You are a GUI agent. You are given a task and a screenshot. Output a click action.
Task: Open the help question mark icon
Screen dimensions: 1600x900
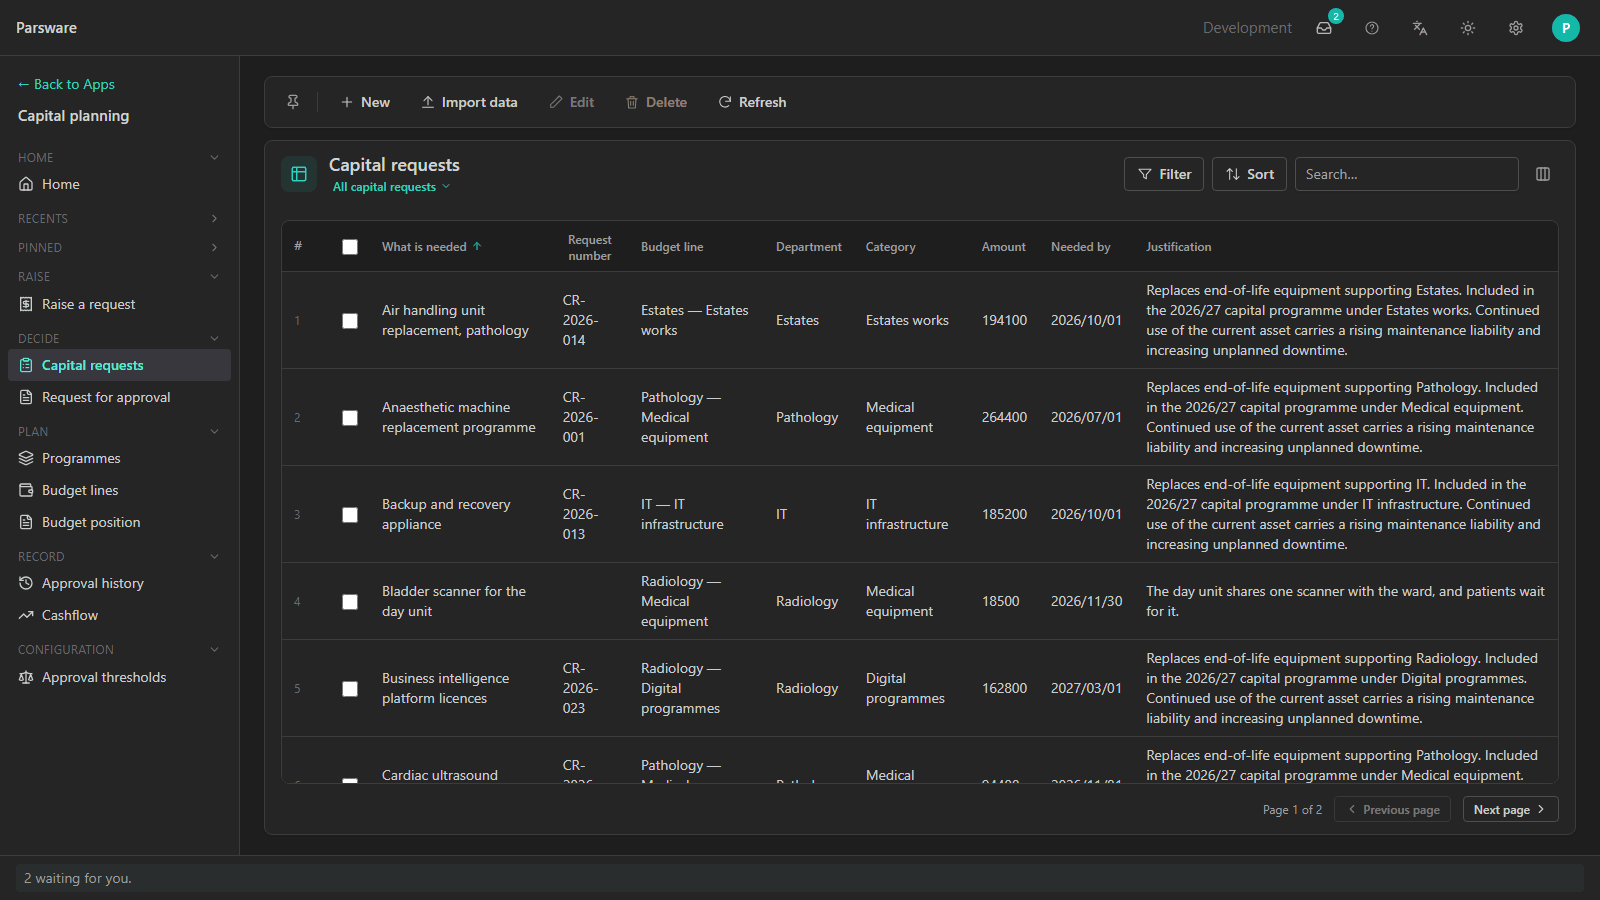coord(1372,28)
